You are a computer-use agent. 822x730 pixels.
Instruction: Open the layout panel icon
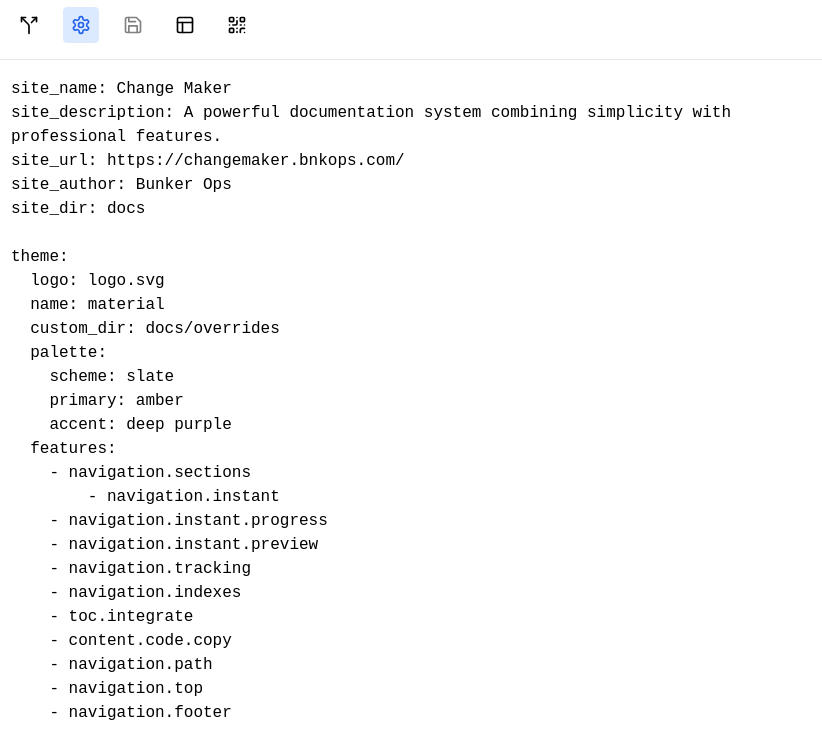(185, 25)
